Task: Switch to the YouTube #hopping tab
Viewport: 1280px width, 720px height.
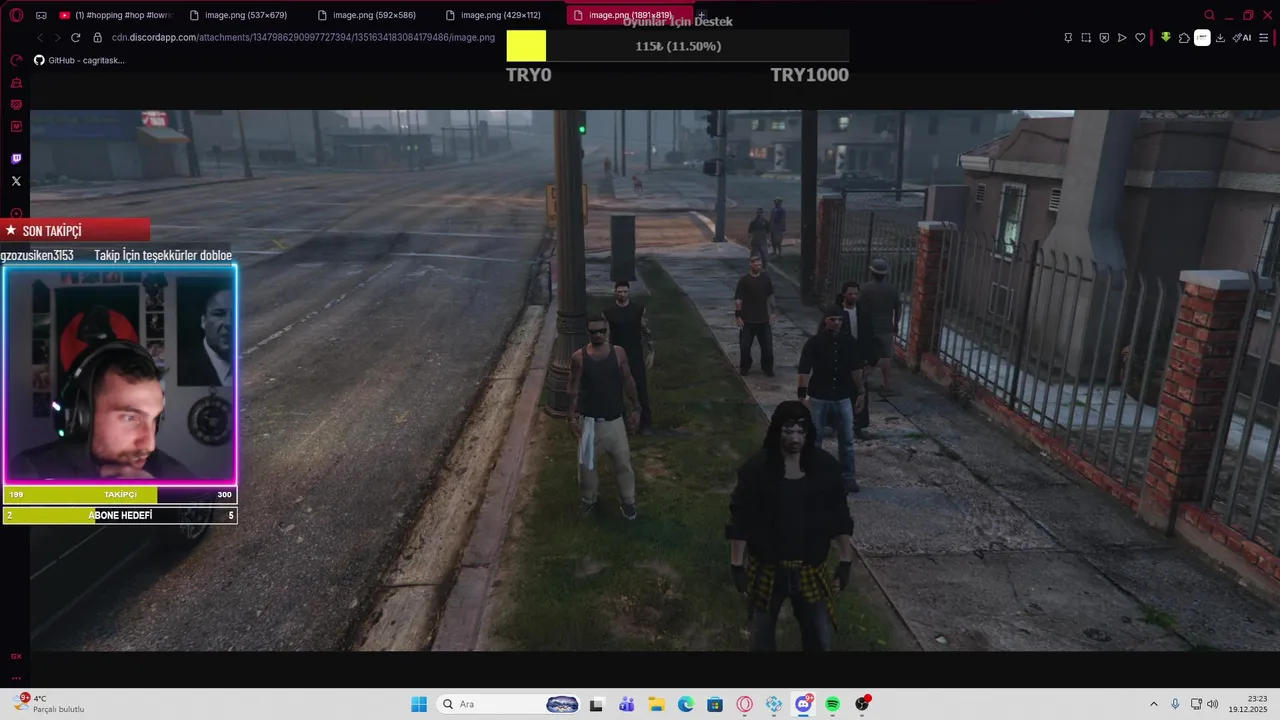Action: pyautogui.click(x=118, y=15)
